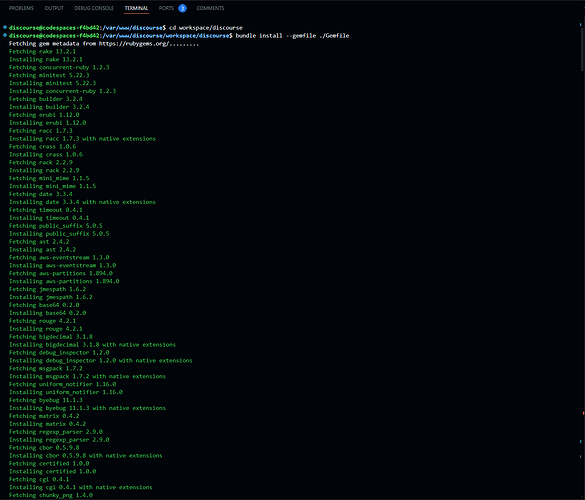Screen dimensions: 585x500
Task: Click the line 'Installing rake 13.2.1'
Action: point(46,59)
